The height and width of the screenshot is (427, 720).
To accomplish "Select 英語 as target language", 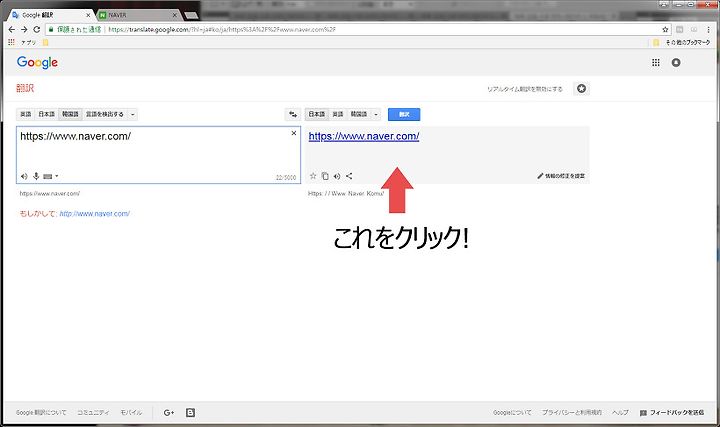I will [338, 114].
